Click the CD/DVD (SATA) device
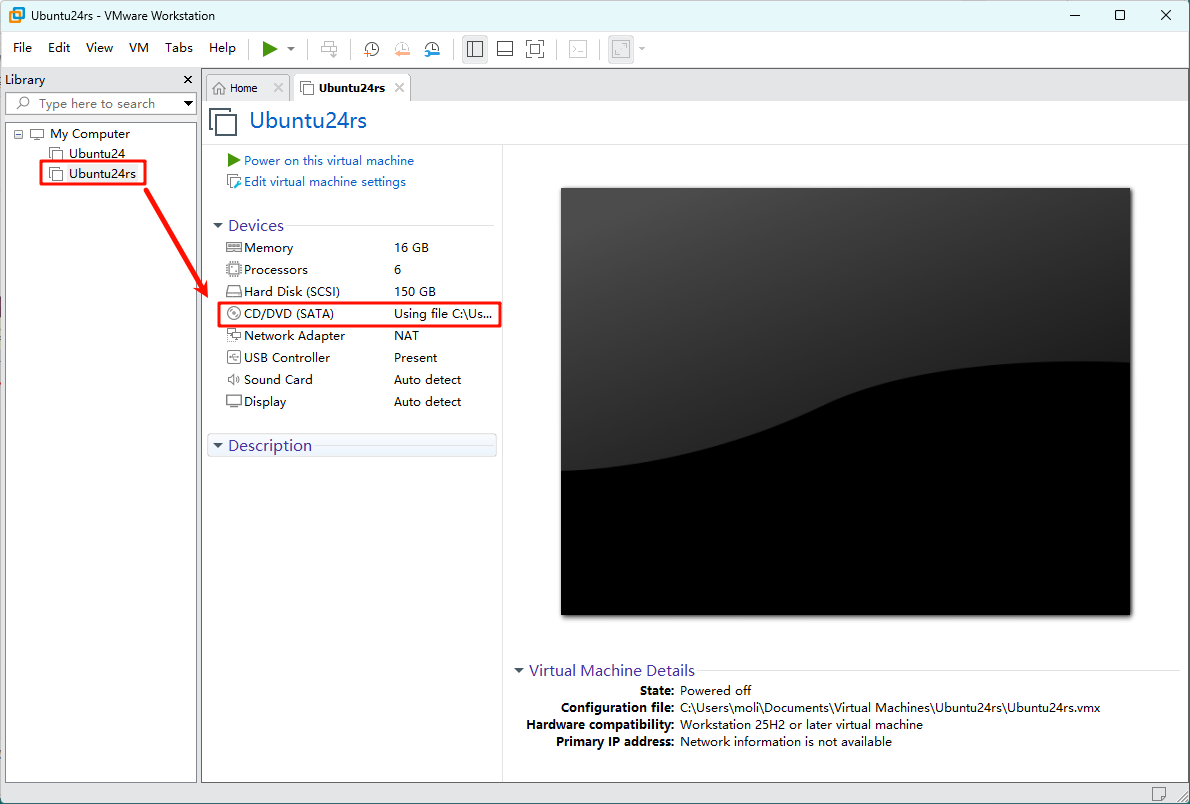Viewport: 1190px width, 804px height. pyautogui.click(x=359, y=314)
